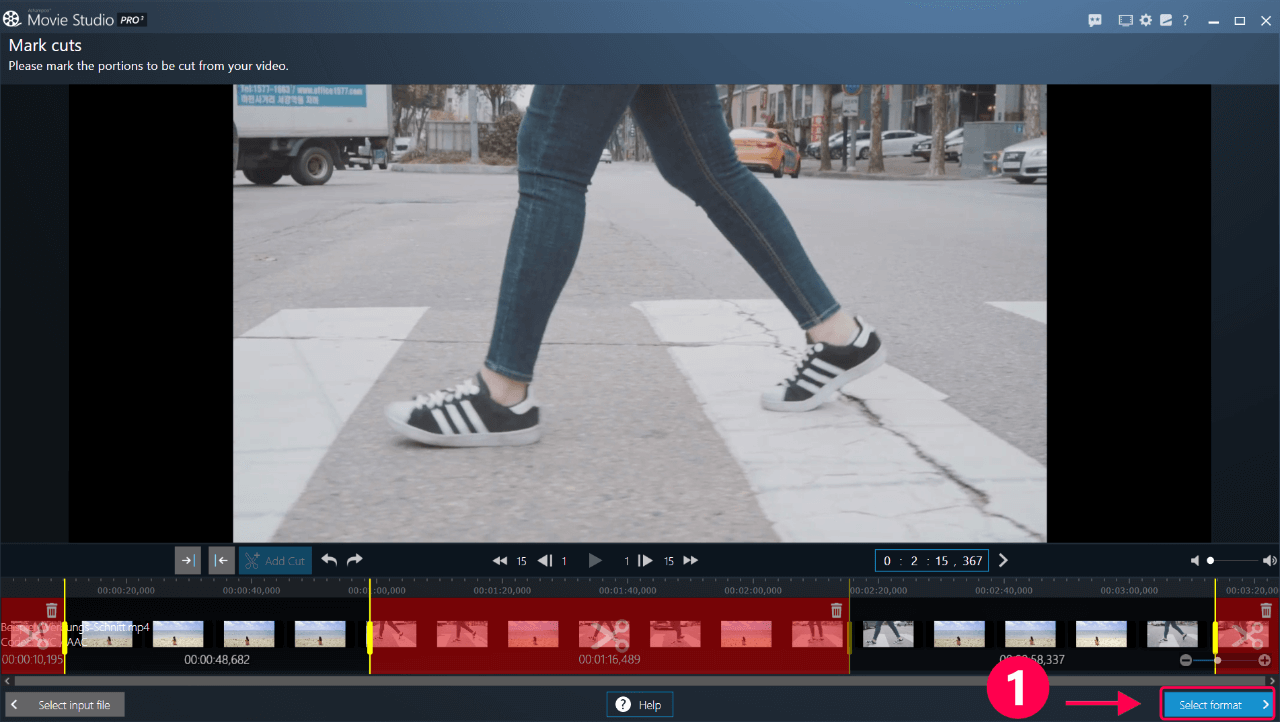This screenshot has height=722, width=1280.
Task: Click the set cut end marker icon
Action: (221, 561)
